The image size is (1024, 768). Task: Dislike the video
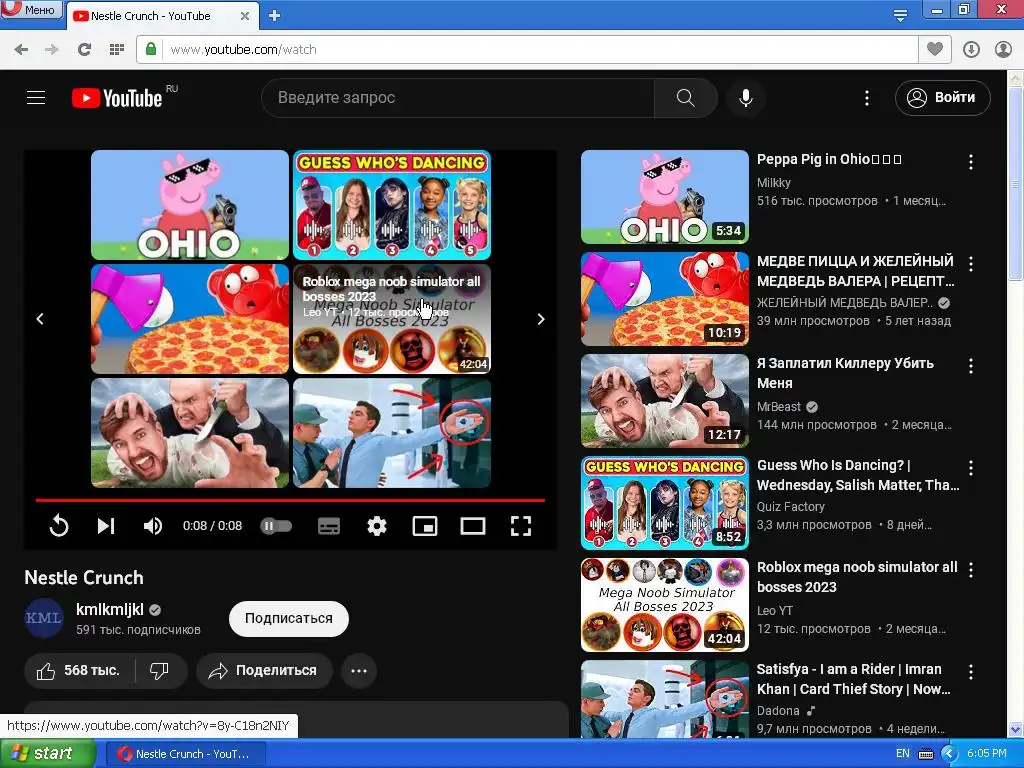pos(159,671)
